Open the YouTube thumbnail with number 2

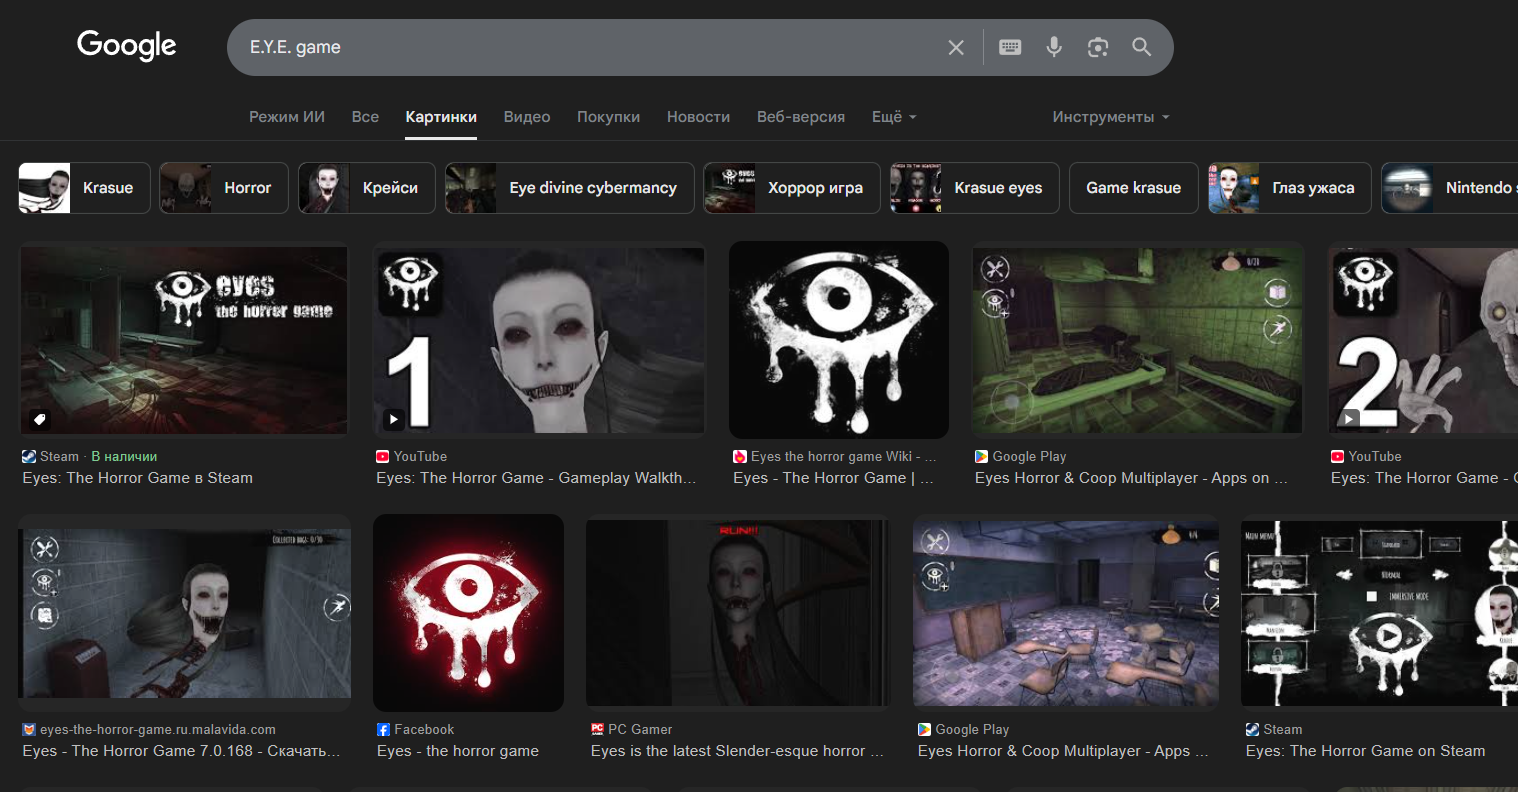click(x=1422, y=340)
